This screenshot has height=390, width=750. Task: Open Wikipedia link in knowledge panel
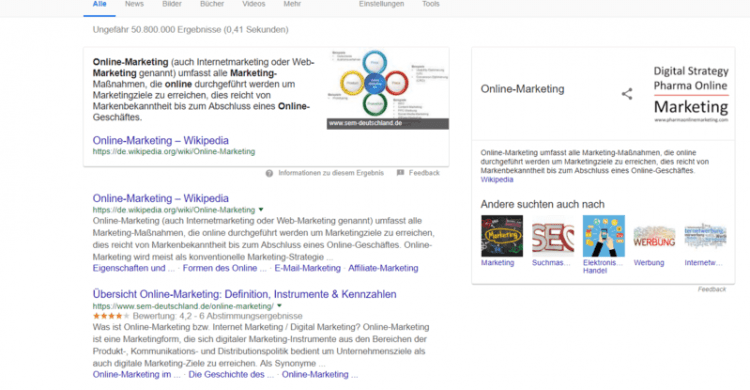coord(497,180)
